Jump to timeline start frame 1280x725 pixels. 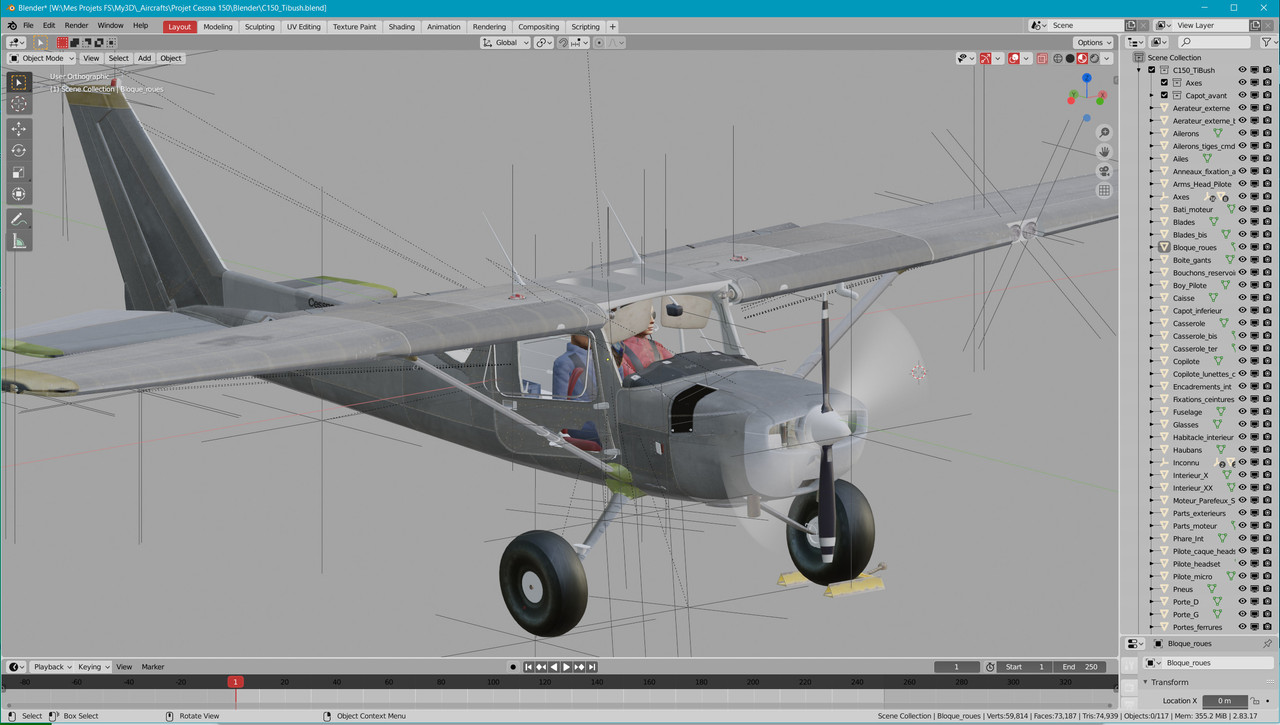(x=529, y=667)
